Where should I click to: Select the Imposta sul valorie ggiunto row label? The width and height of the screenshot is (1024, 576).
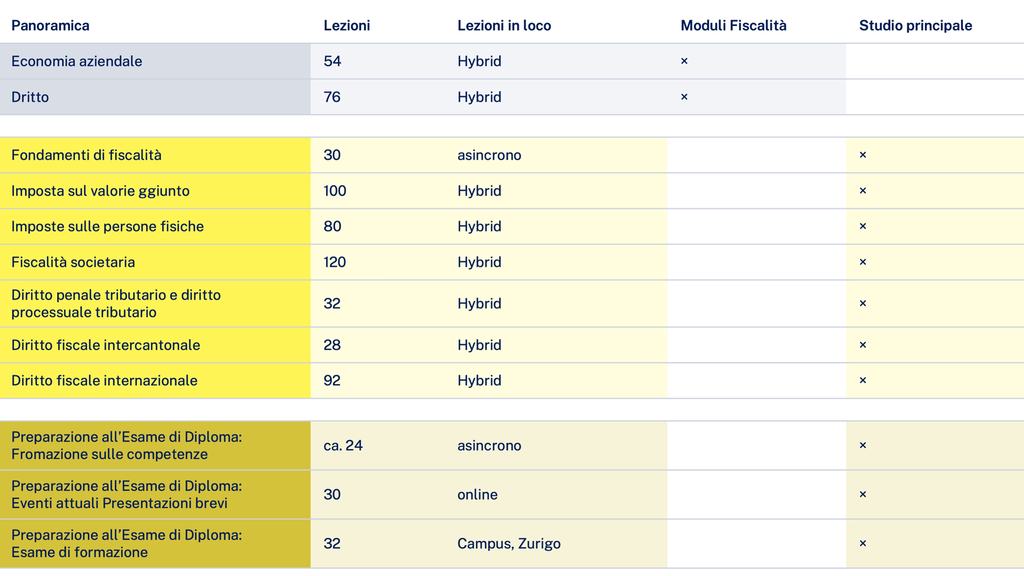[x=100, y=191]
